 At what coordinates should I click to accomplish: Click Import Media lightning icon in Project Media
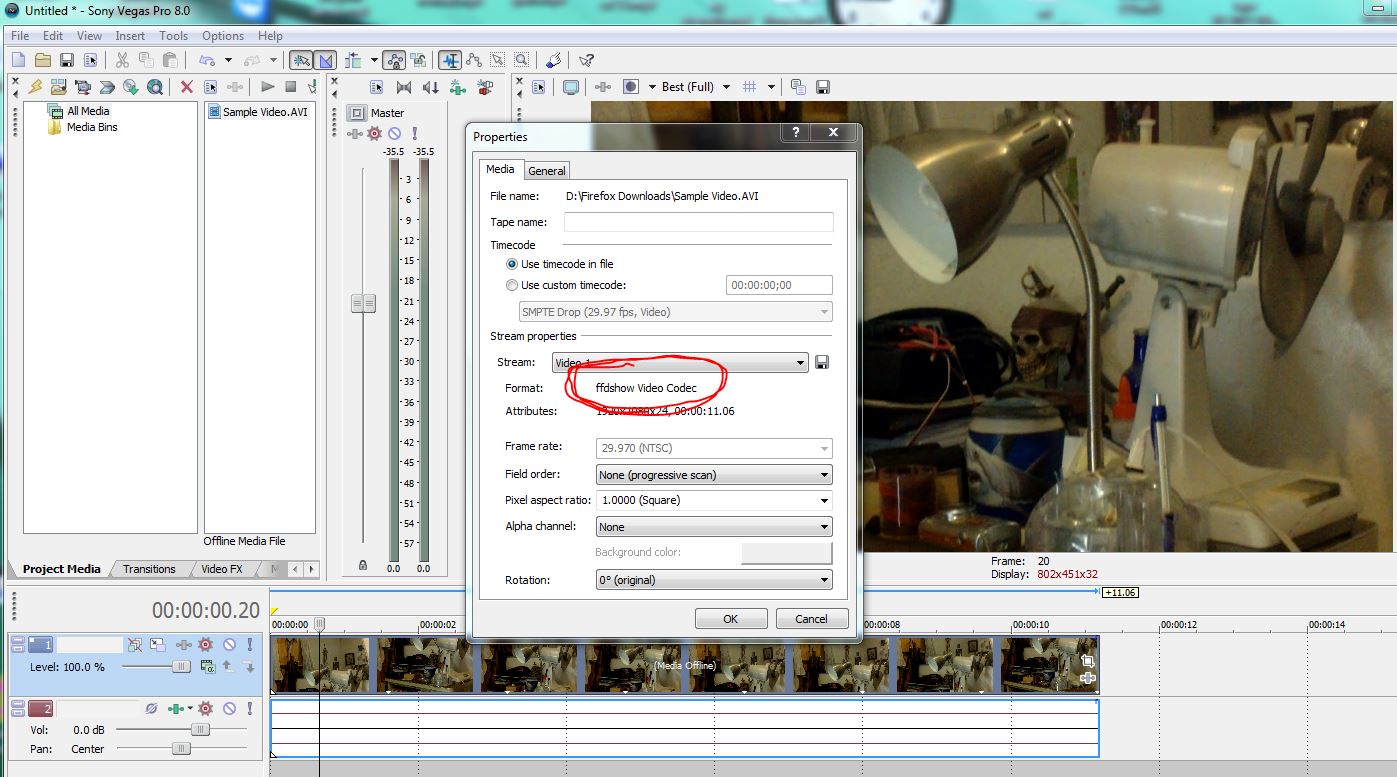click(36, 87)
